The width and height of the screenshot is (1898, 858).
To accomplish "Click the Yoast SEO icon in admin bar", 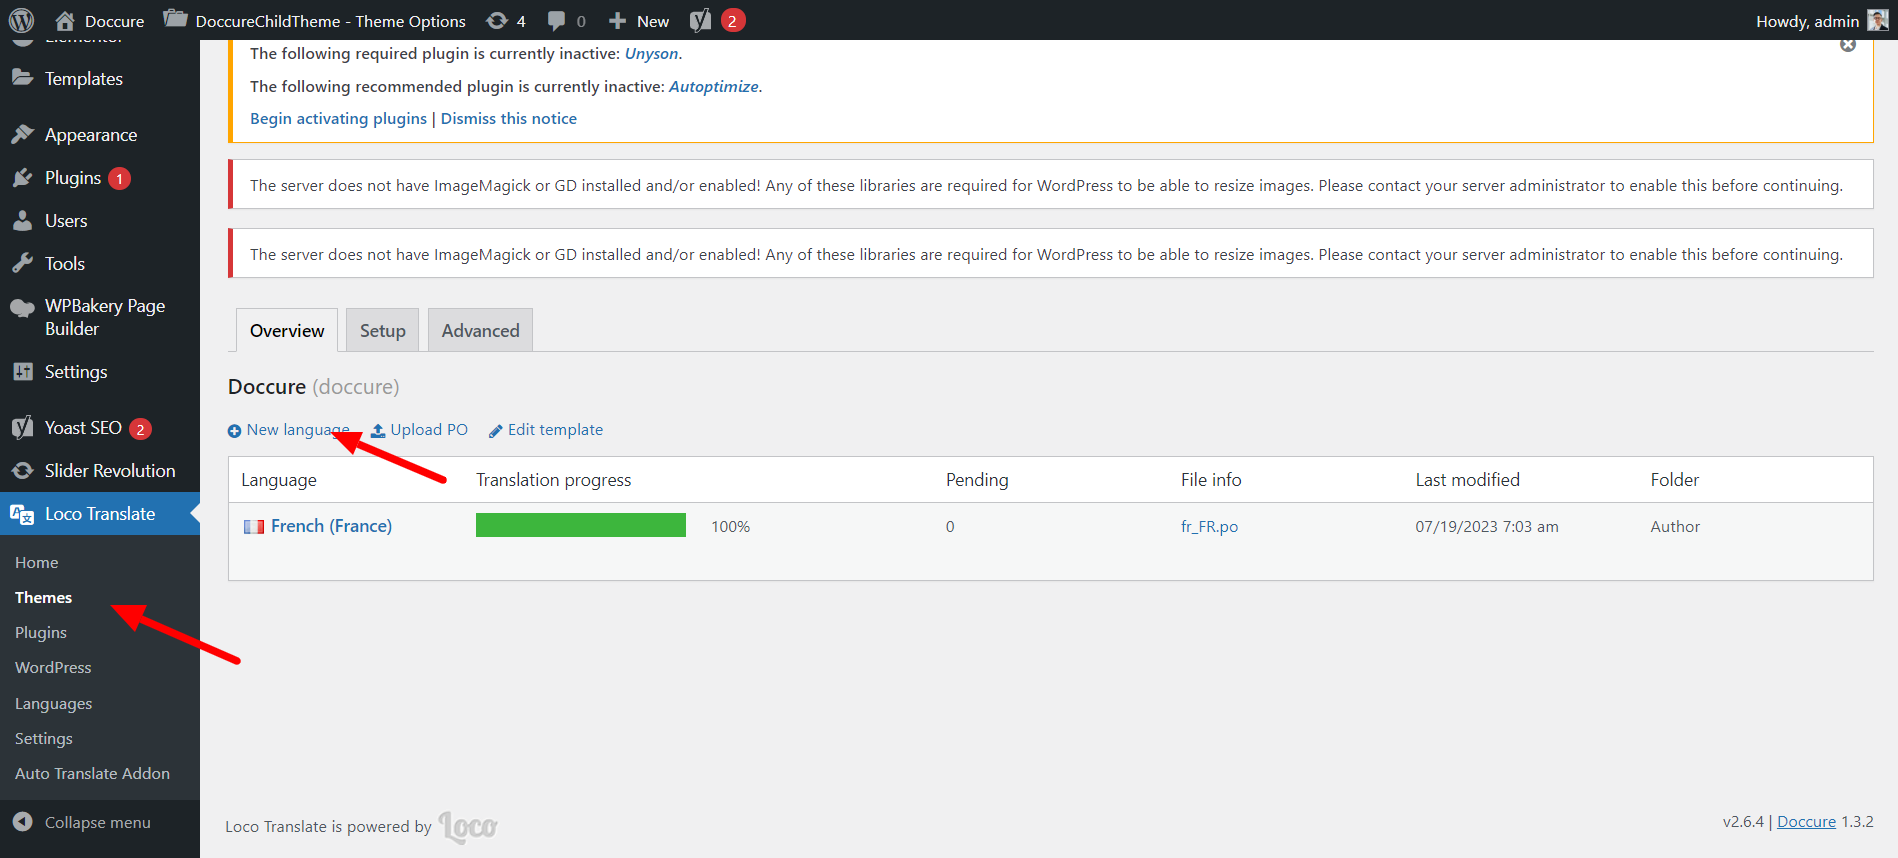I will pos(701,21).
